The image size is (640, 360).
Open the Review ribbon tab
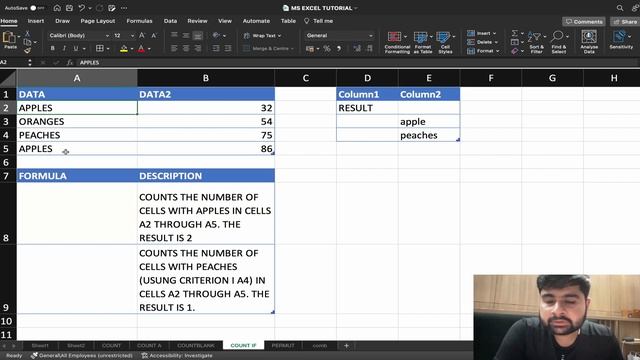click(x=197, y=21)
